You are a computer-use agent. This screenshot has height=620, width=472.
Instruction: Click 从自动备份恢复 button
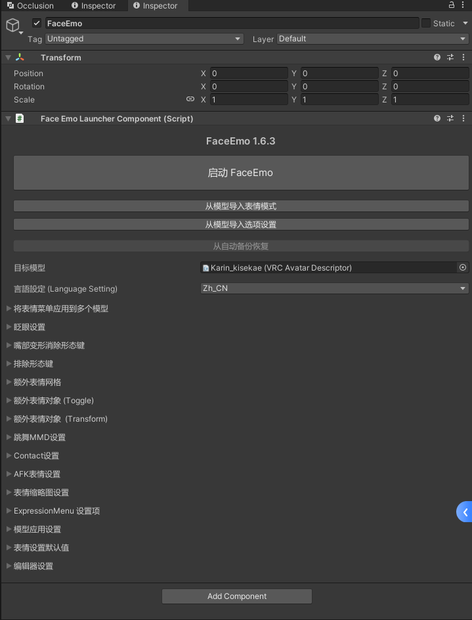241,246
